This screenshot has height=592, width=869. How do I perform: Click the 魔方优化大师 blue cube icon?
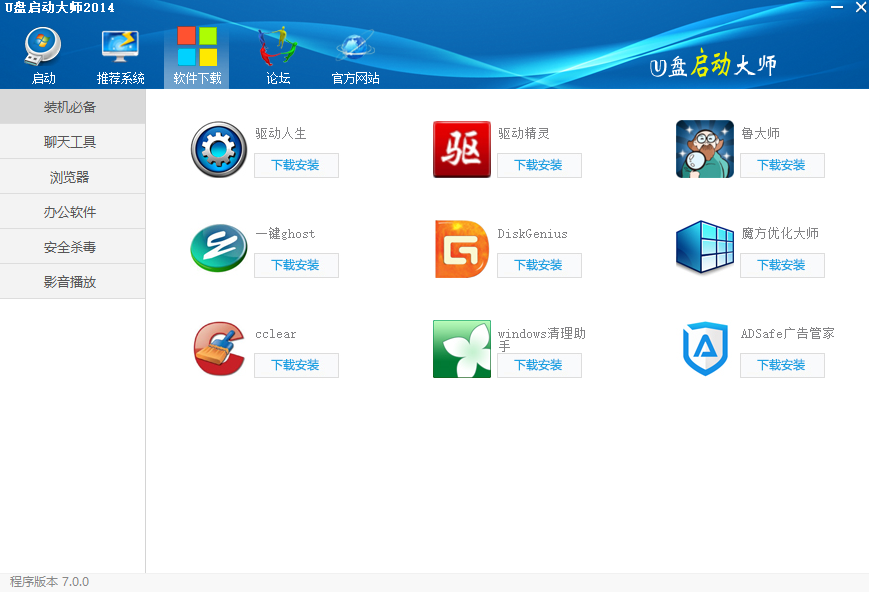click(x=705, y=248)
